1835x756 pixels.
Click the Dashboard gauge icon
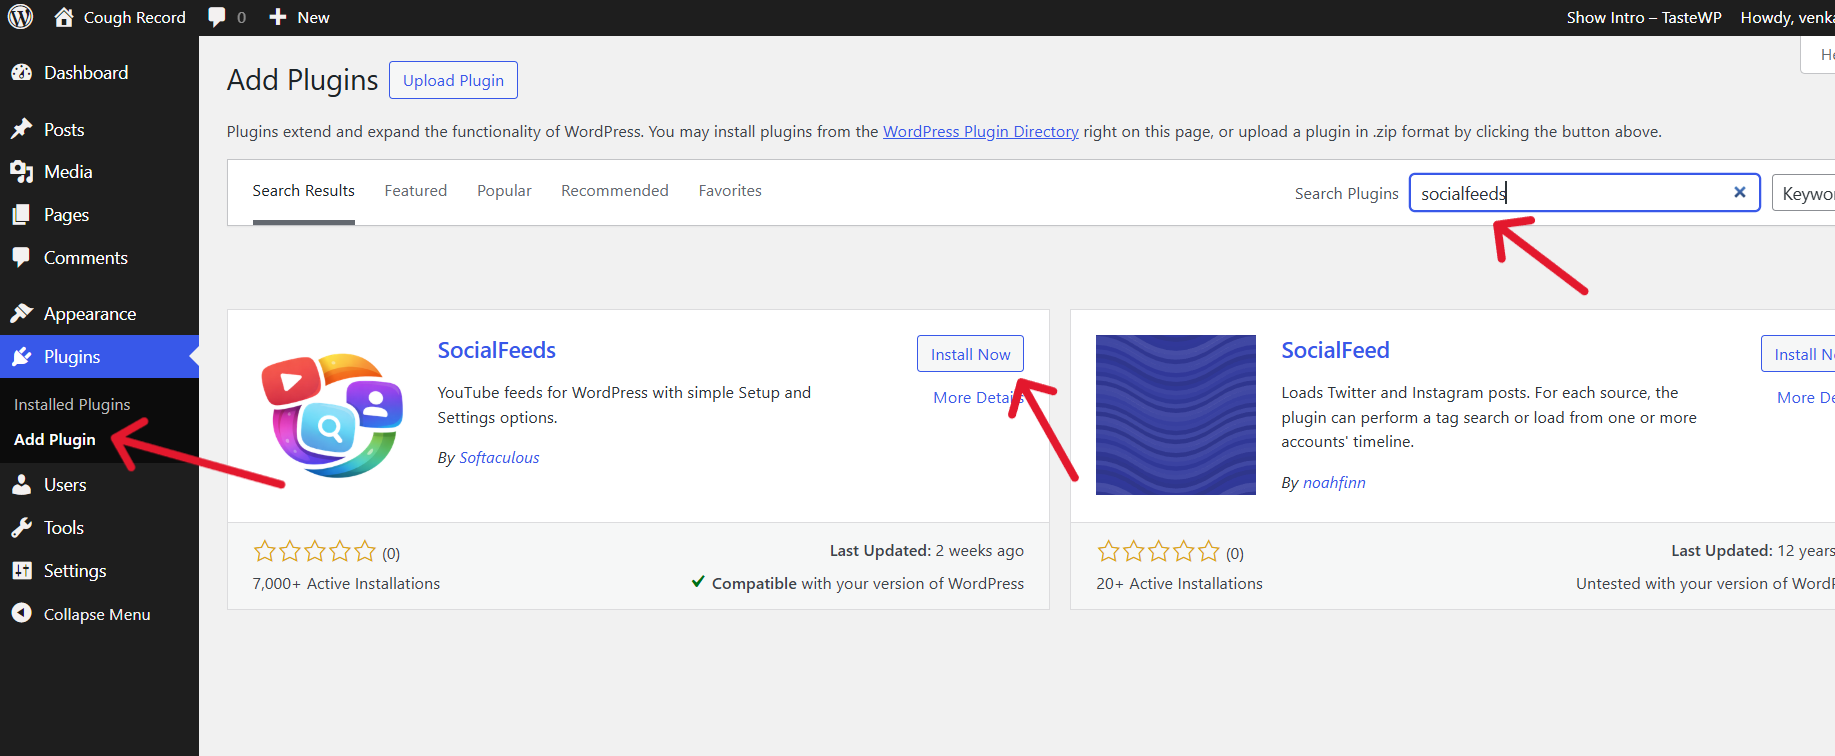click(x=21, y=72)
